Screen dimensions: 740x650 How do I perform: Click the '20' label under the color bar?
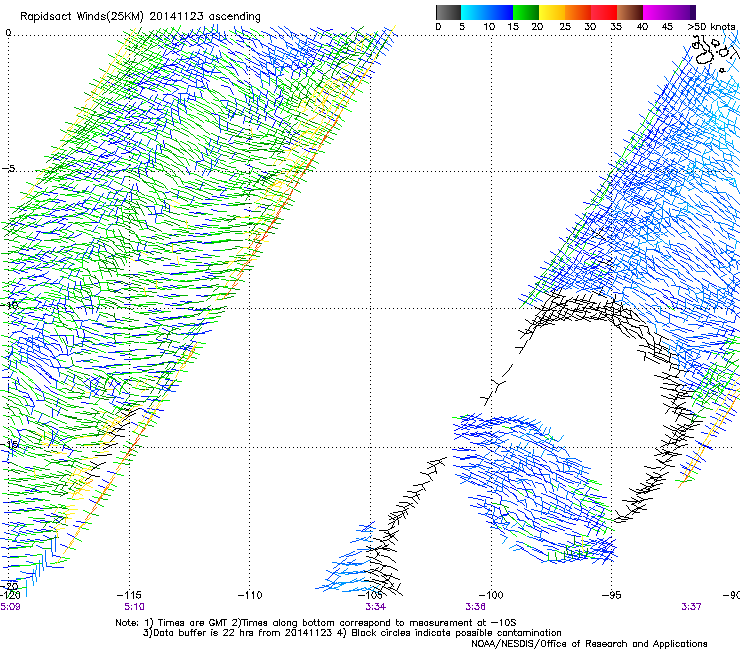(x=537, y=26)
